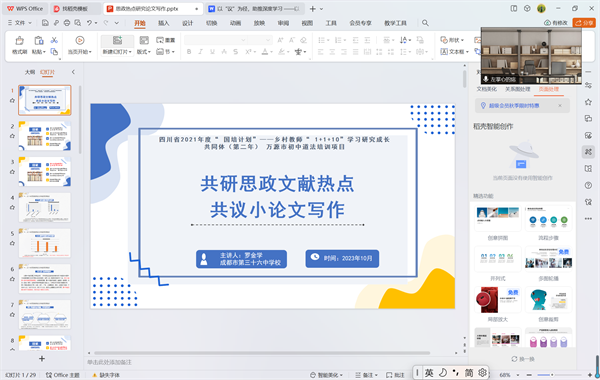Switch to Outline (大纲) panel tab
The width and height of the screenshot is (600, 380).
tap(30, 72)
